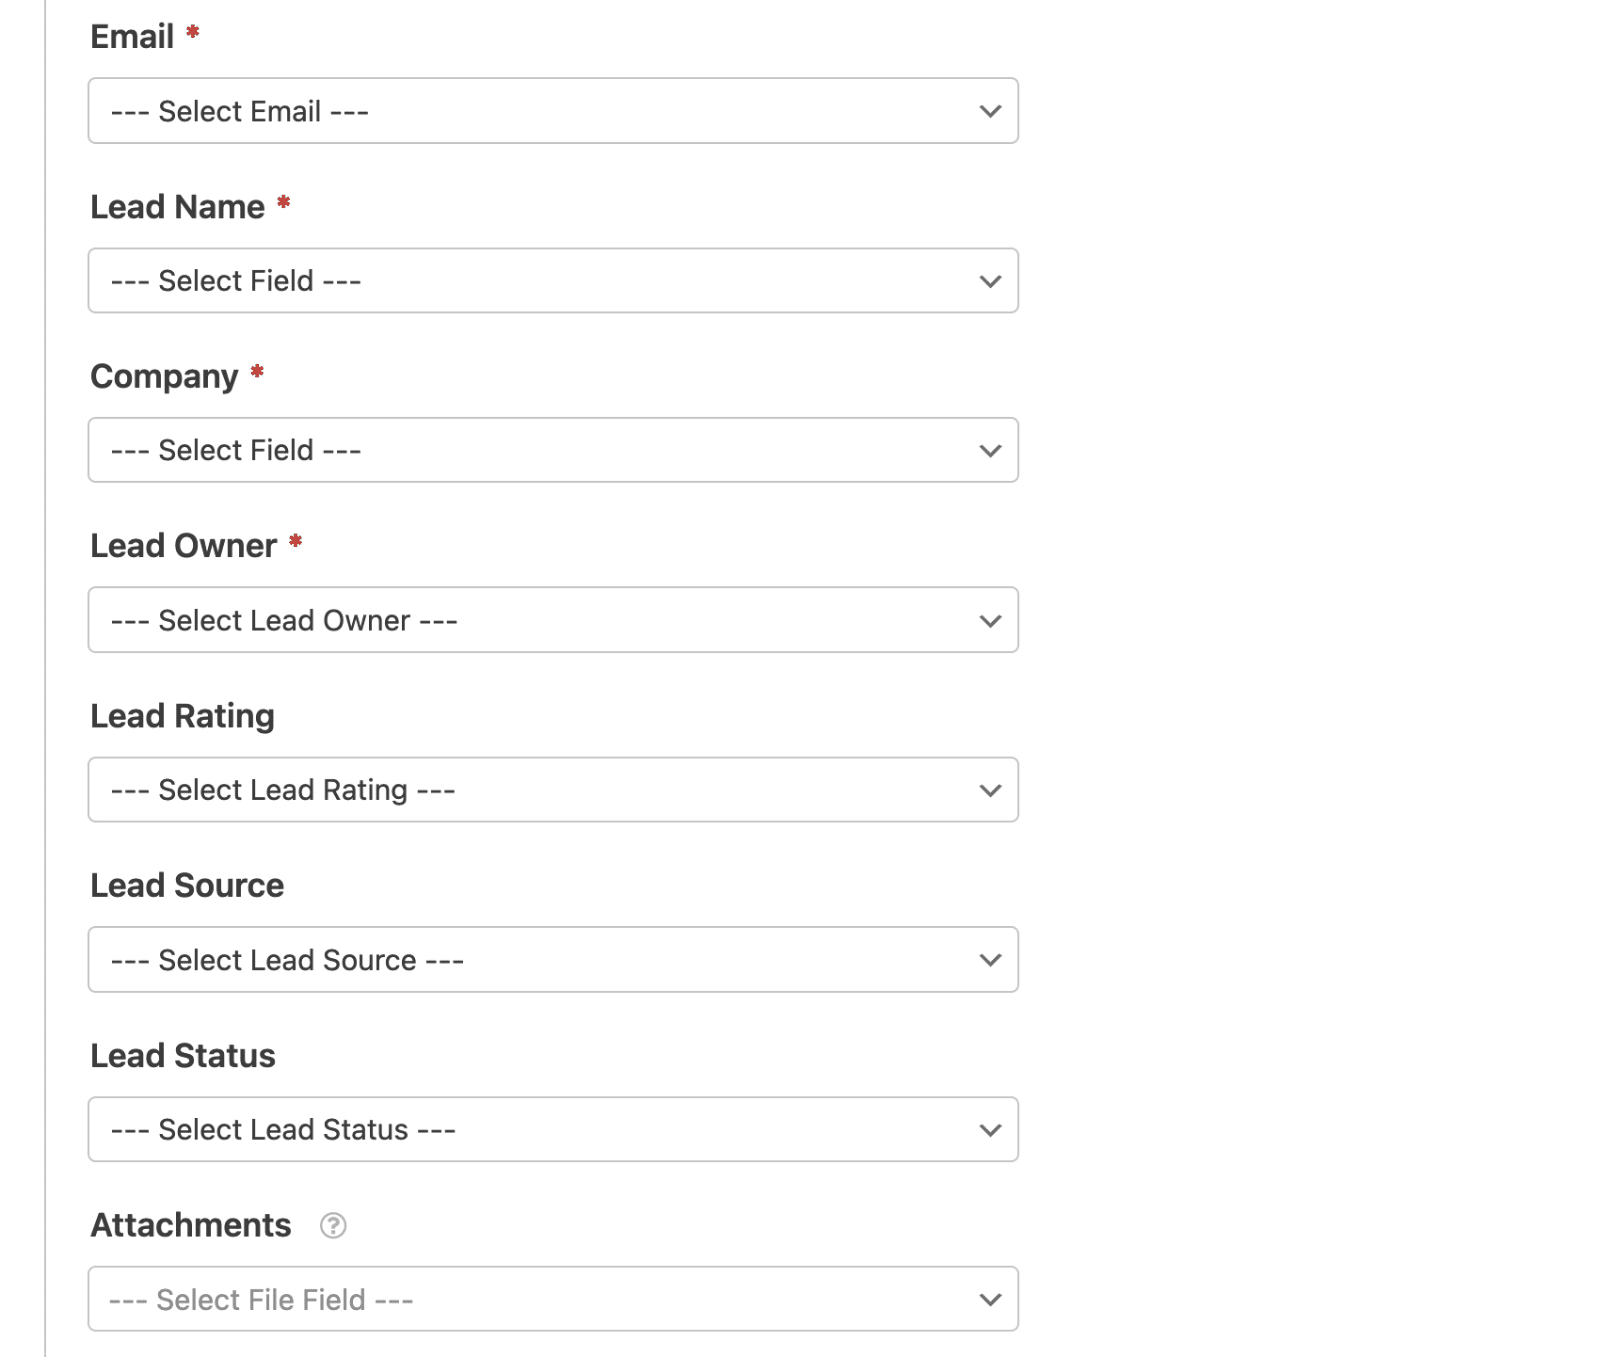The image size is (1600, 1357).
Task: Expand the Select Lead Owner combo box
Action: coord(553,620)
